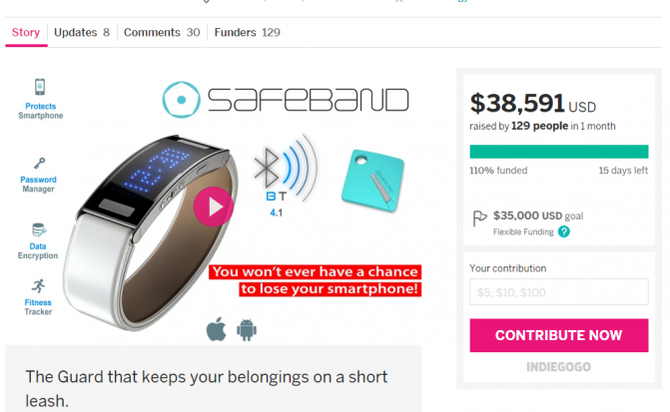Click the Contribute Now button

tap(559, 335)
